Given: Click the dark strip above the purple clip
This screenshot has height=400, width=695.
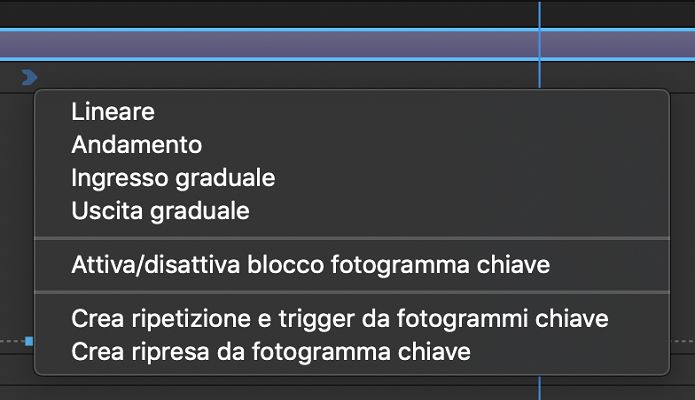Looking at the screenshot, I should (x=270, y=13).
